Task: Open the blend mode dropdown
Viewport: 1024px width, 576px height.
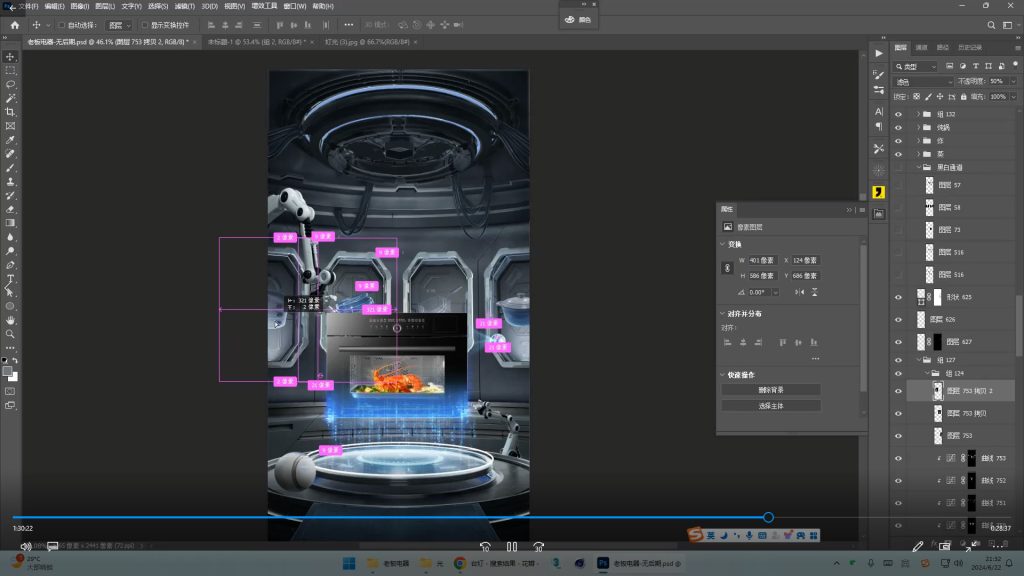Action: [923, 81]
